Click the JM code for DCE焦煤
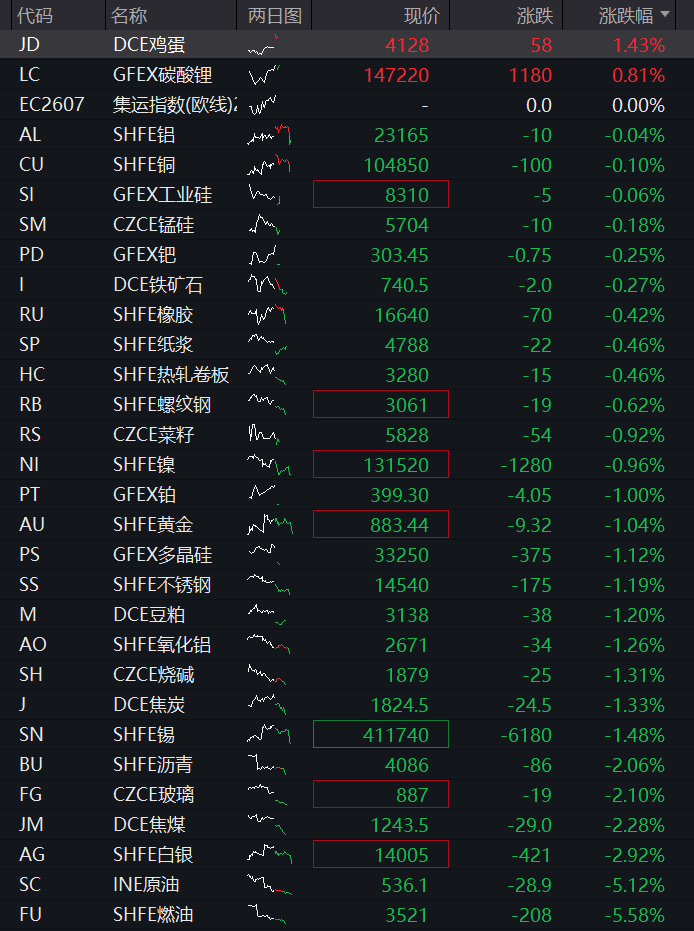The width and height of the screenshot is (694, 931). pyautogui.click(x=31, y=825)
